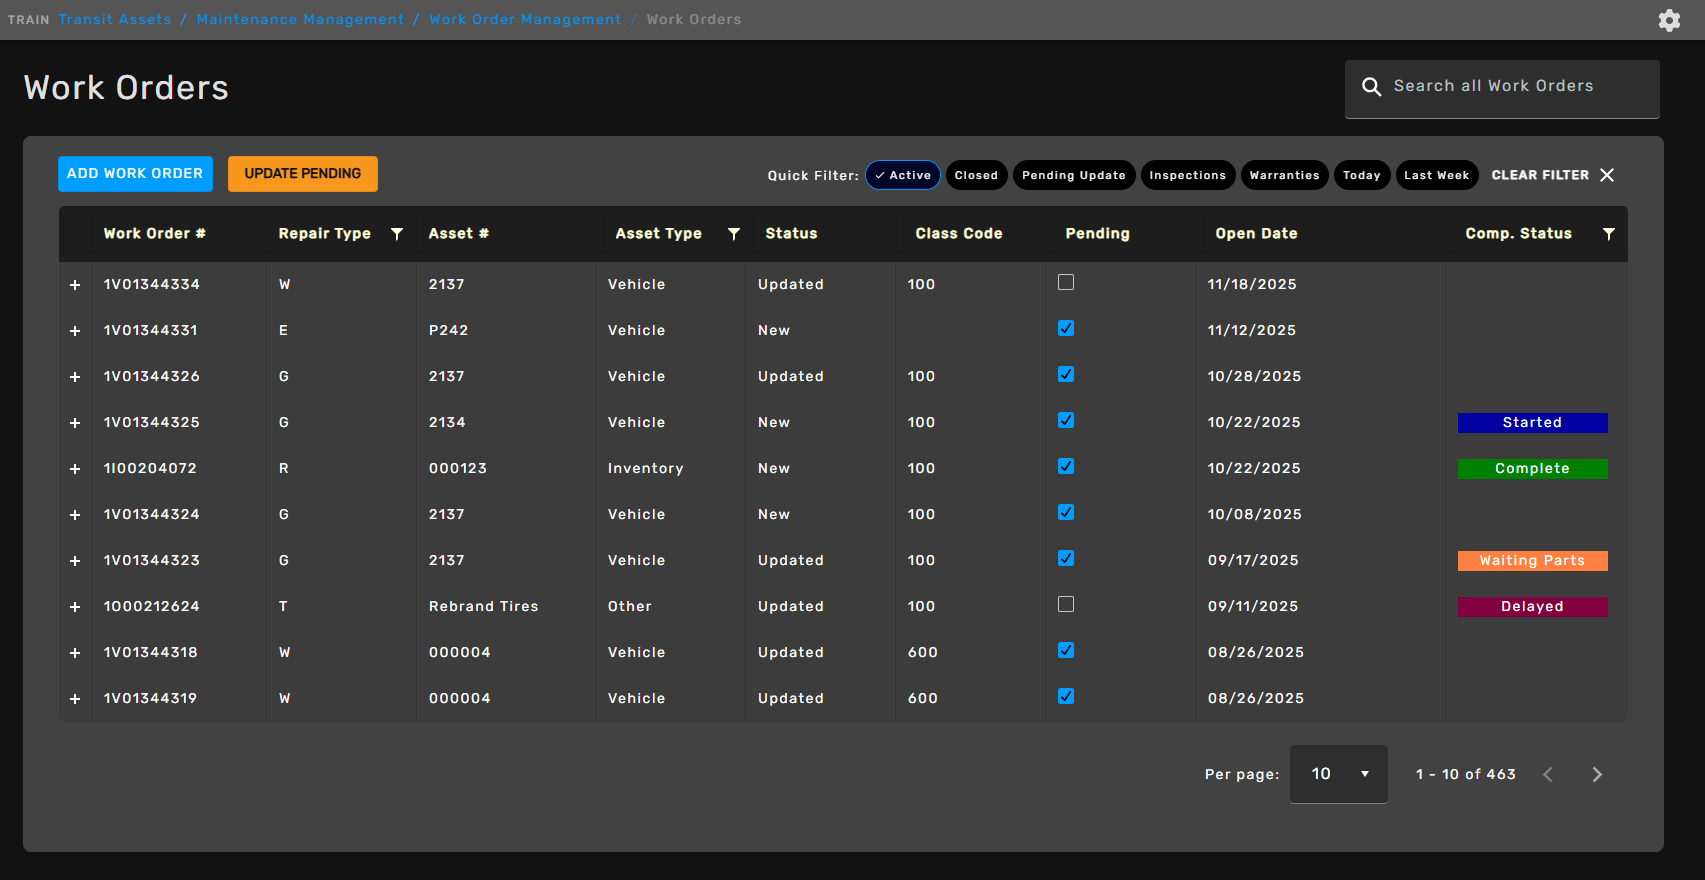Viewport: 1705px width, 880px height.
Task: Apply the Last Week quick filter
Action: (1436, 175)
